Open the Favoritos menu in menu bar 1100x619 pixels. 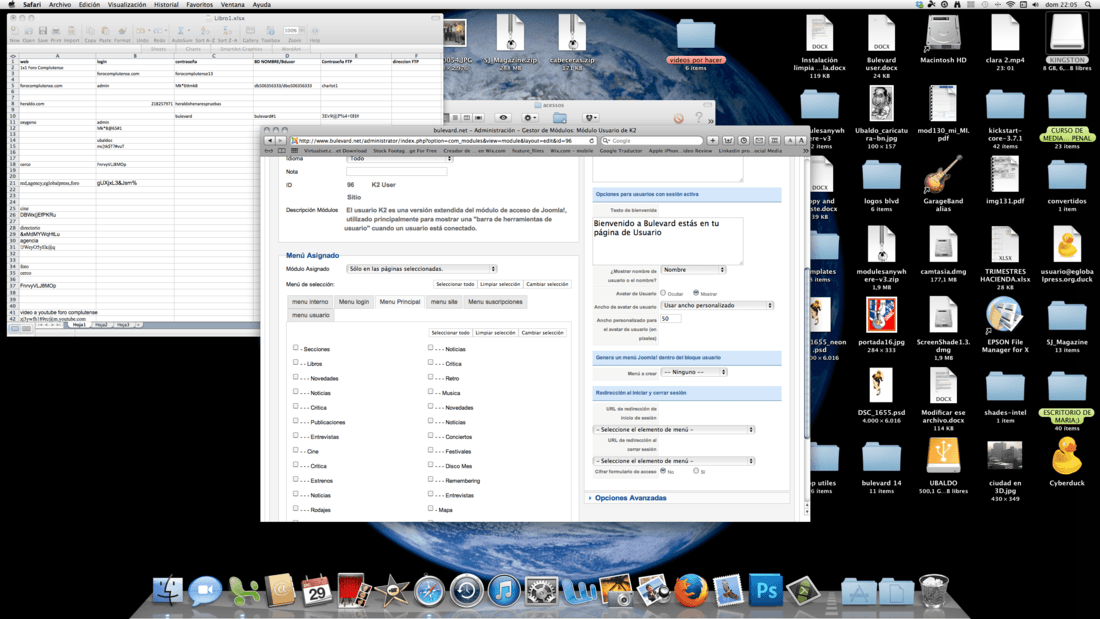(199, 5)
